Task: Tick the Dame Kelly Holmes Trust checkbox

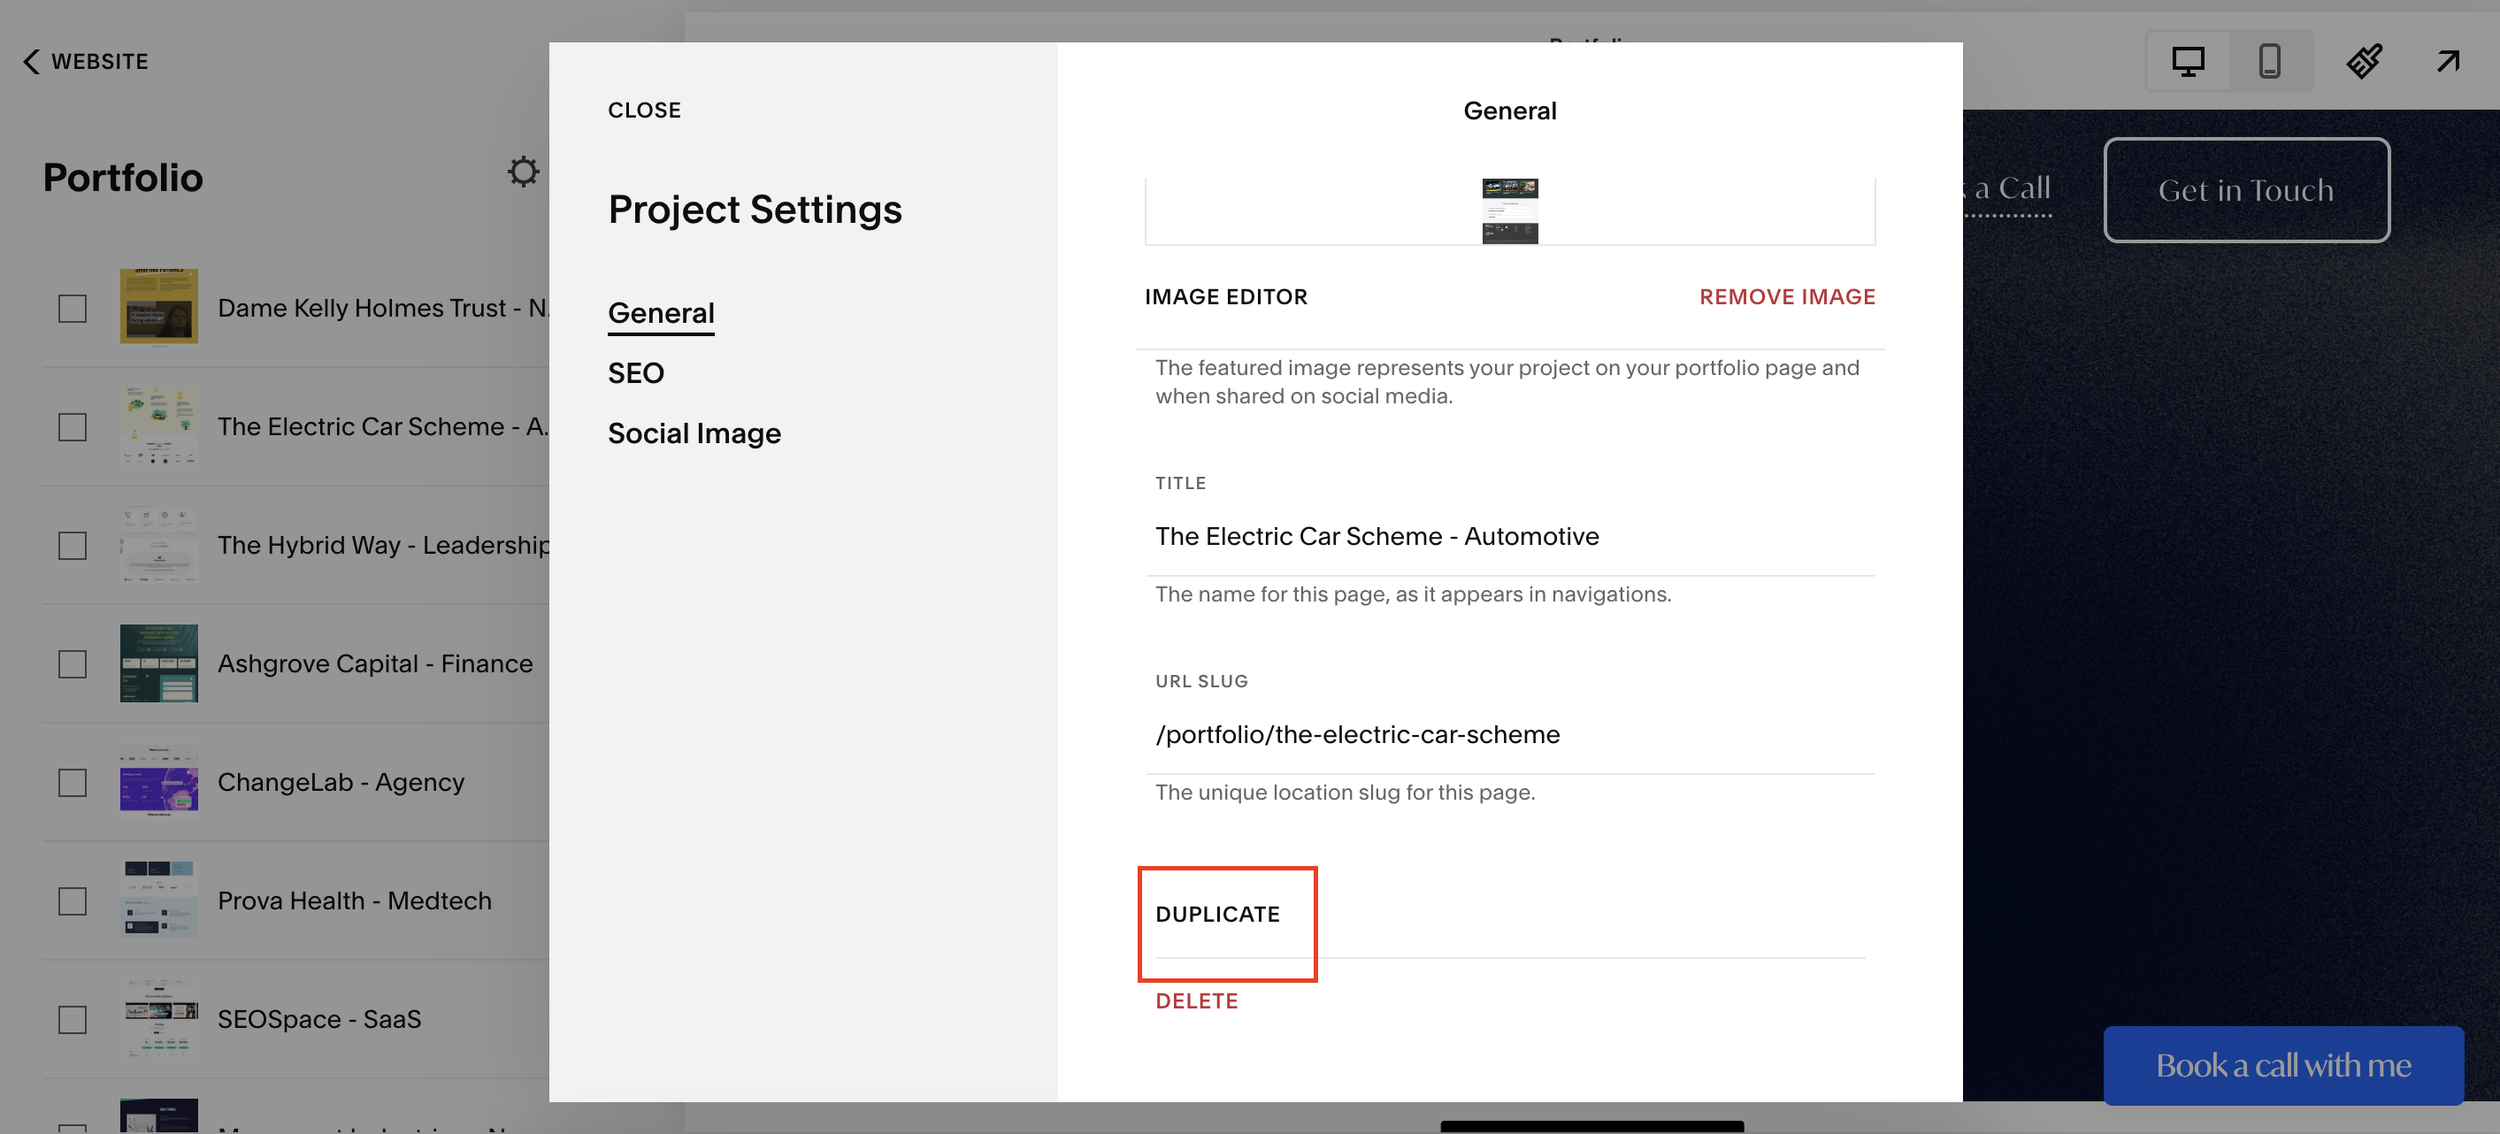Action: click(72, 308)
